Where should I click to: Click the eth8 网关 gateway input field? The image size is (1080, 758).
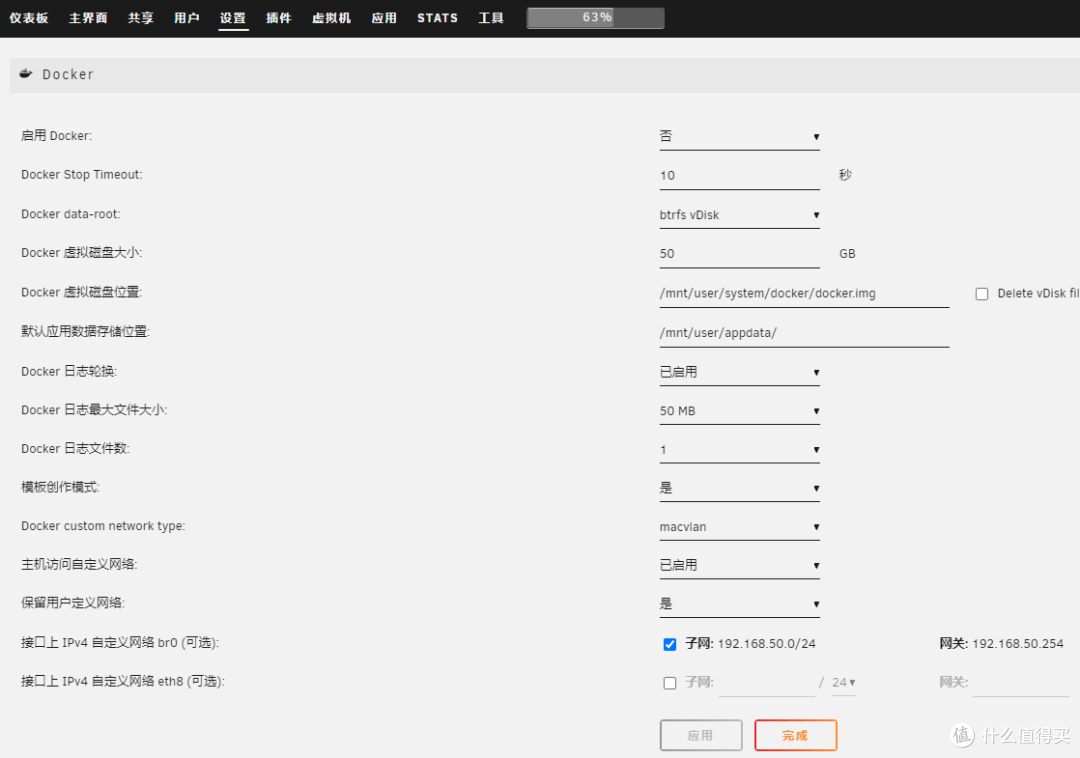pos(1021,683)
